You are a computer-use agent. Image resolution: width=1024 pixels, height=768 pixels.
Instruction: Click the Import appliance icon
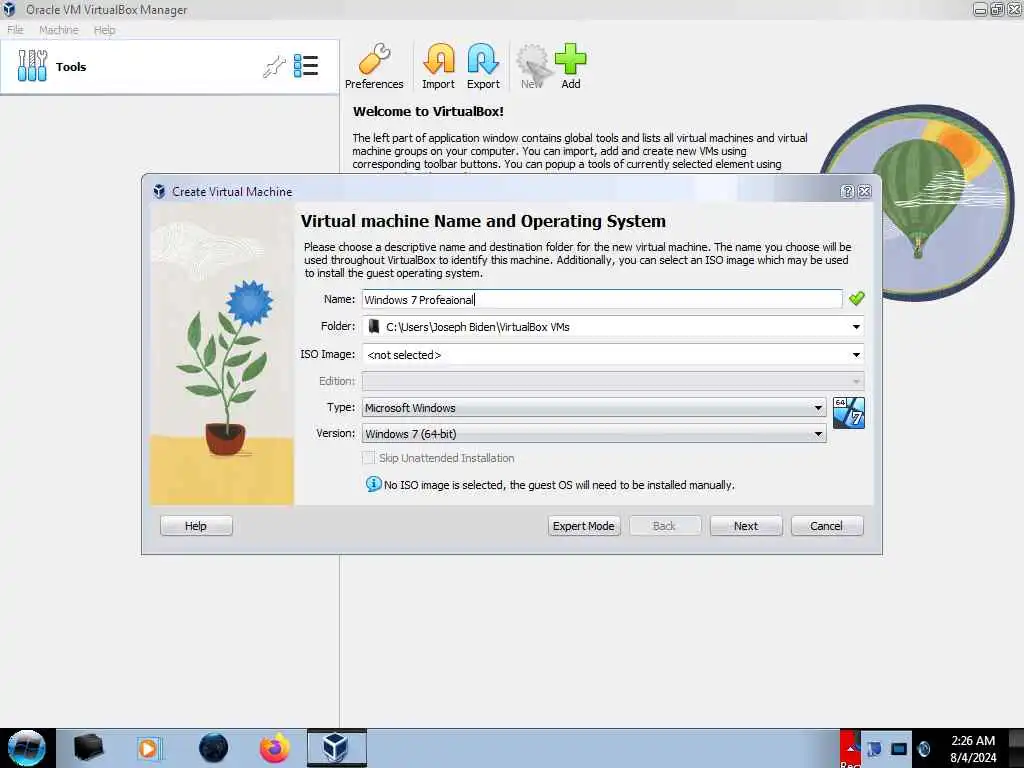point(438,66)
